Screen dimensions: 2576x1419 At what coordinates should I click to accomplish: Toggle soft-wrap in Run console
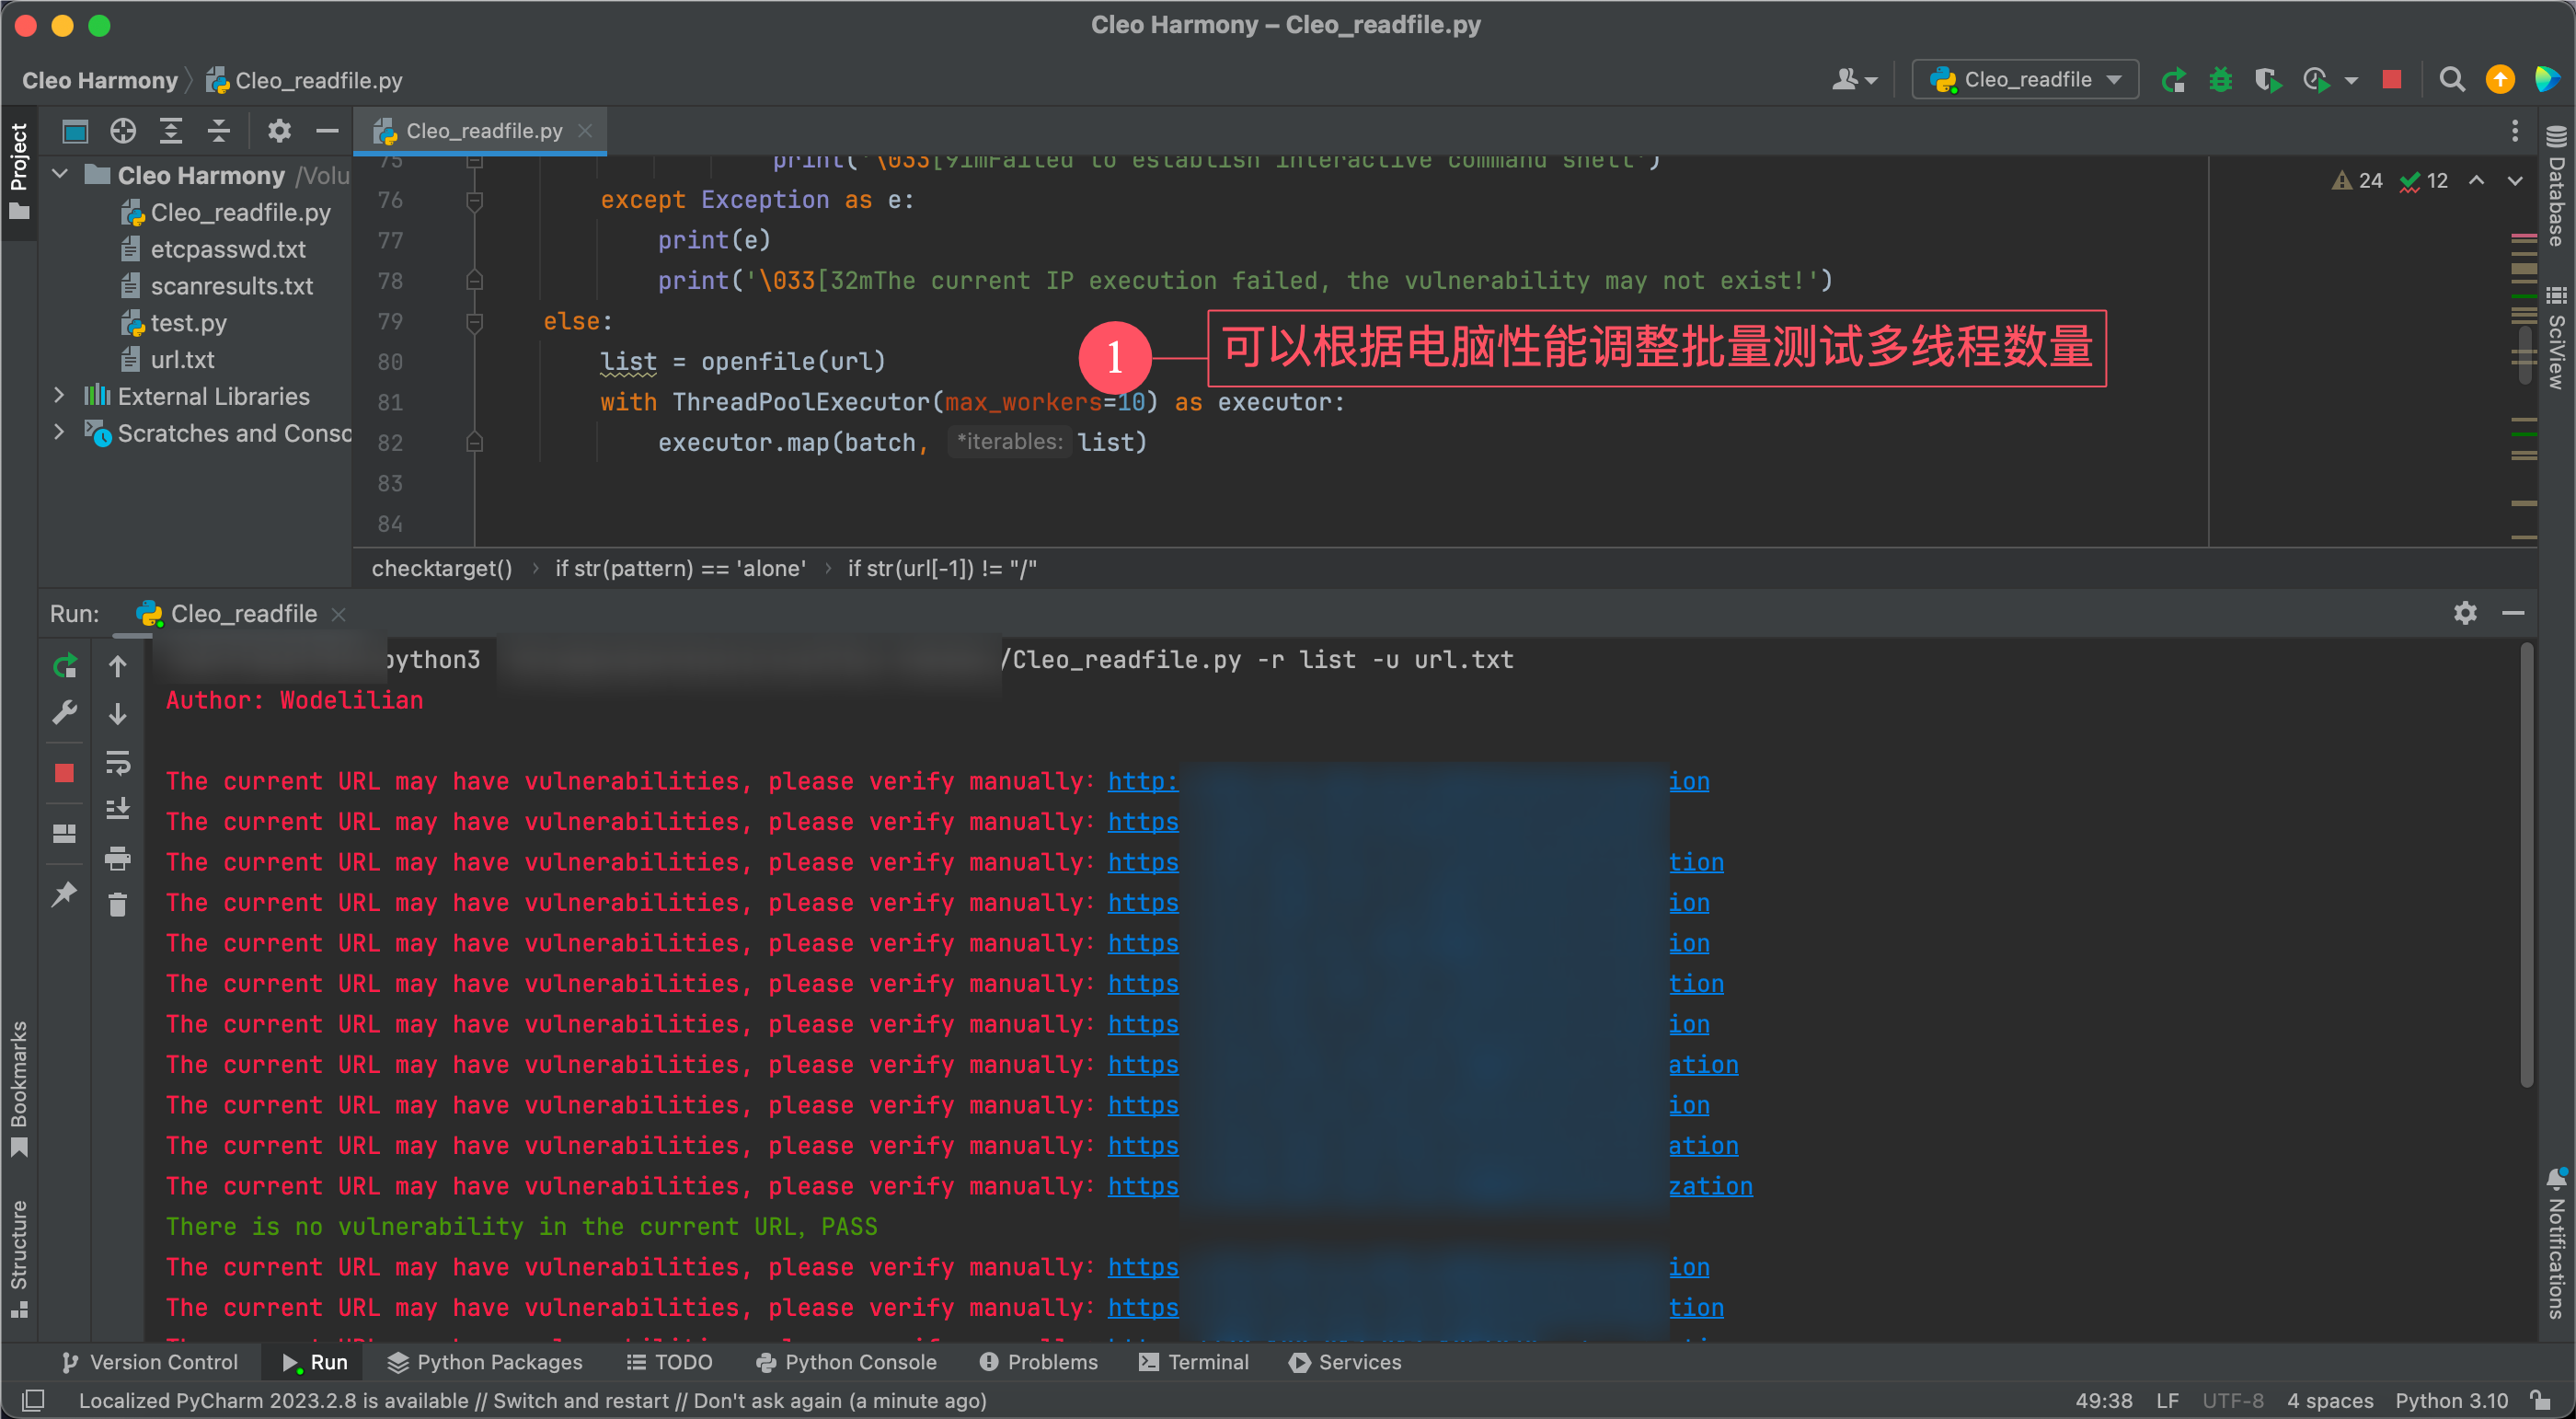click(117, 764)
